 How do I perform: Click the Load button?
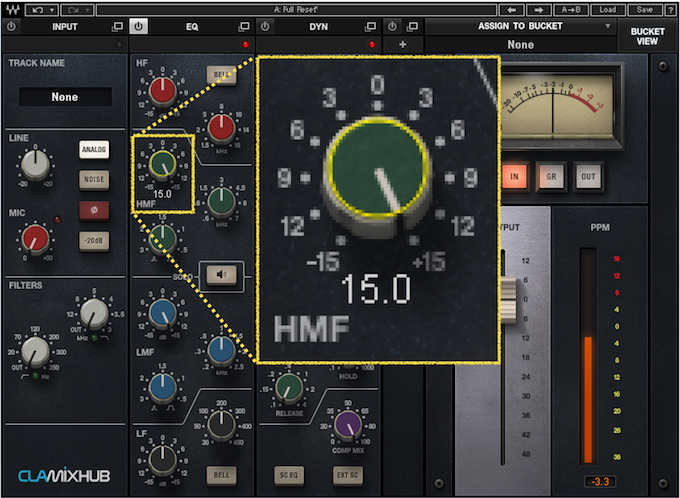coord(608,10)
